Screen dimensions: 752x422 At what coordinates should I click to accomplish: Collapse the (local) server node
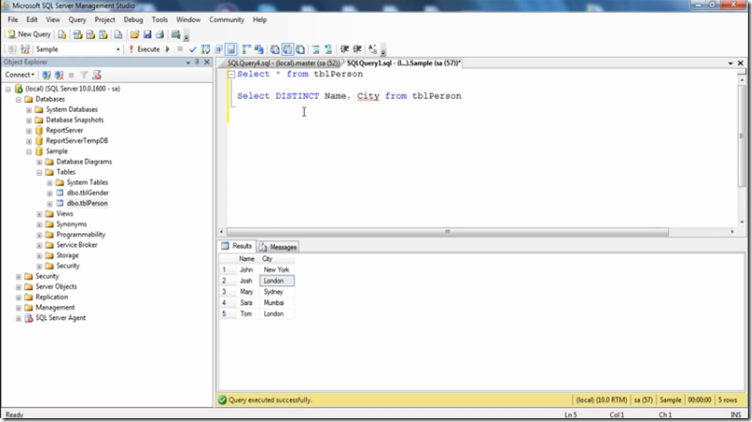click(x=8, y=89)
